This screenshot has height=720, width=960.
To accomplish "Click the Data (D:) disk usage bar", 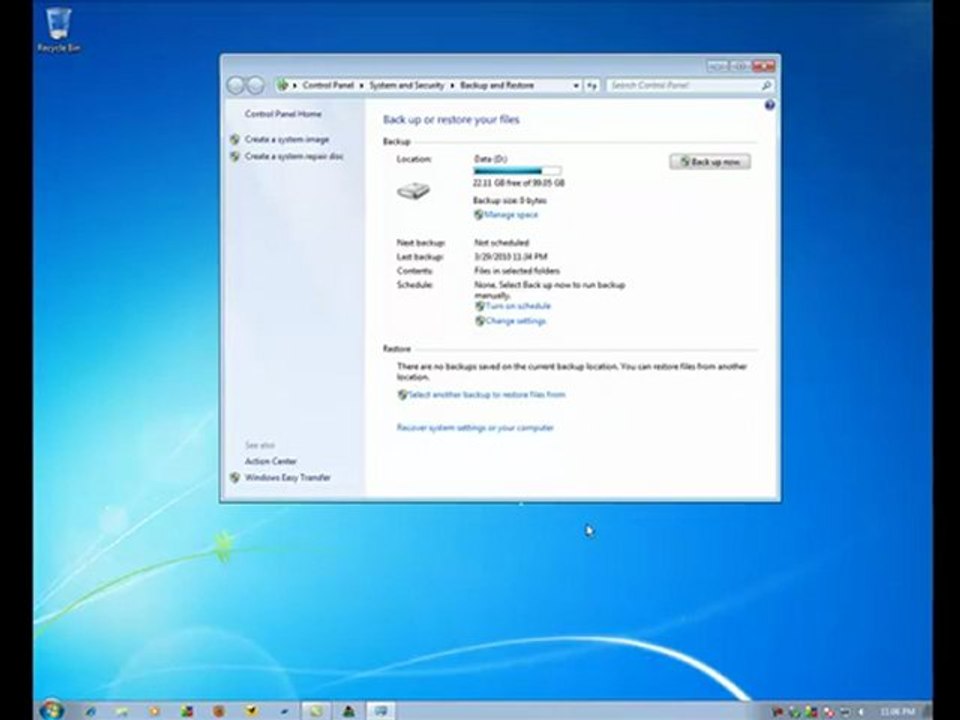I will pyautogui.click(x=517, y=171).
